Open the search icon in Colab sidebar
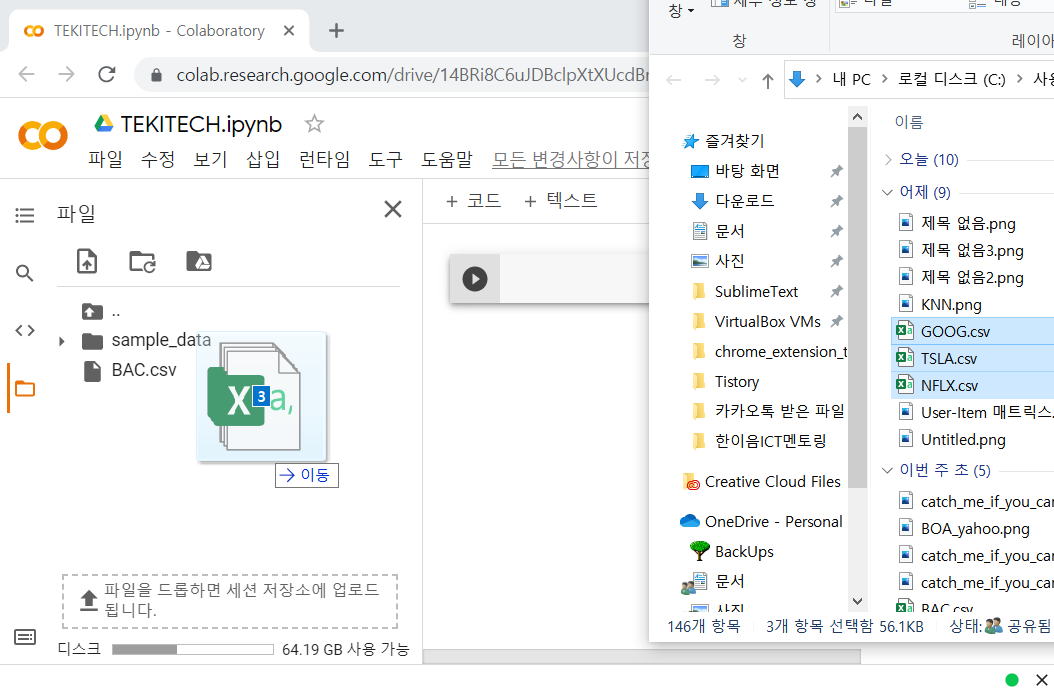 point(25,273)
